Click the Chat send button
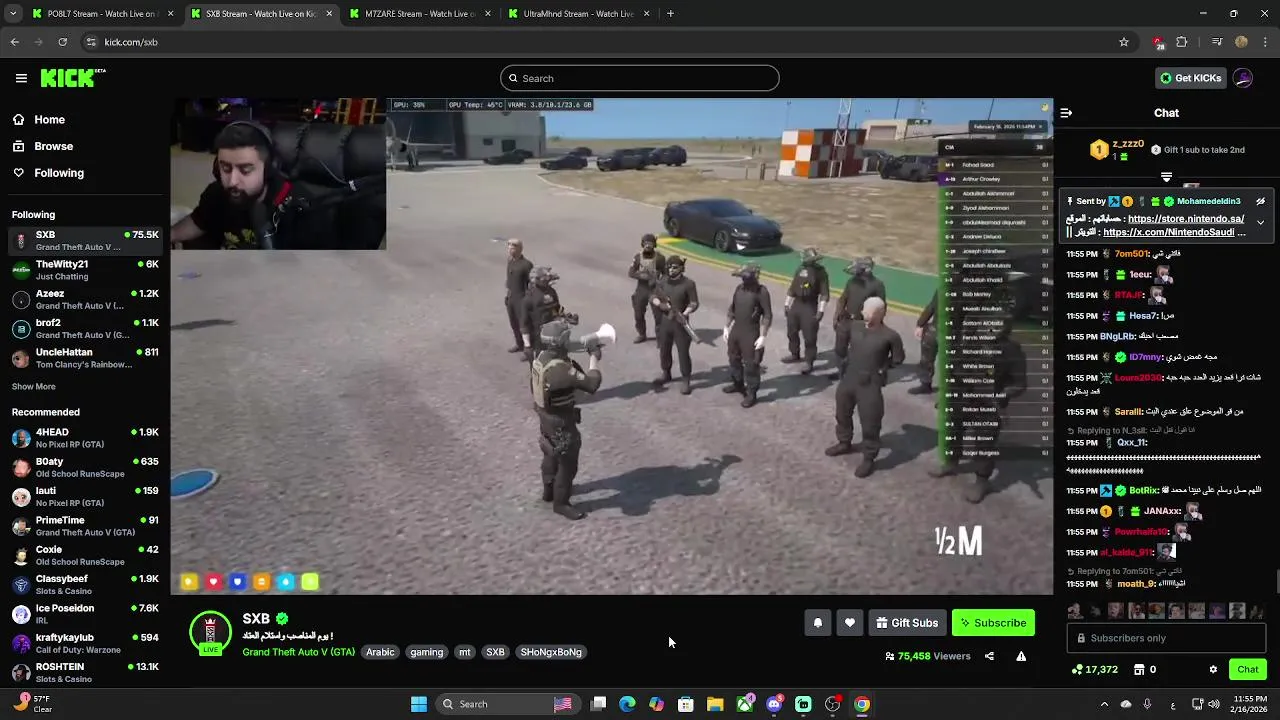1280x720 pixels. (x=1247, y=669)
